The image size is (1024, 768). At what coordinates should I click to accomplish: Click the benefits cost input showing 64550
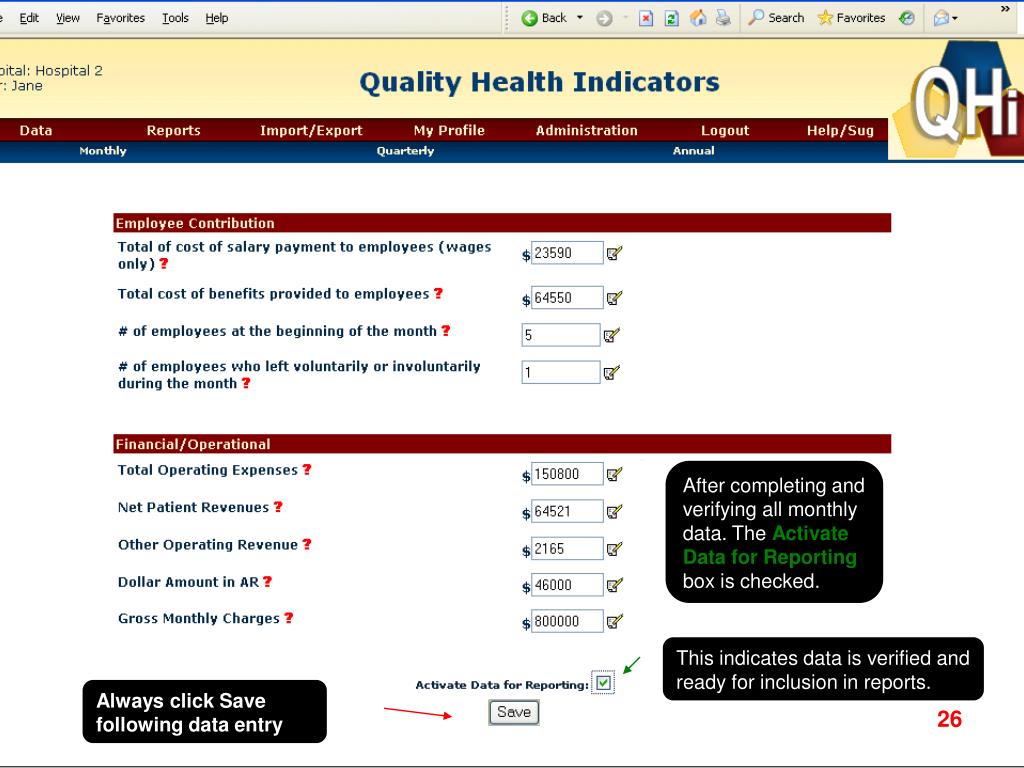coord(567,298)
